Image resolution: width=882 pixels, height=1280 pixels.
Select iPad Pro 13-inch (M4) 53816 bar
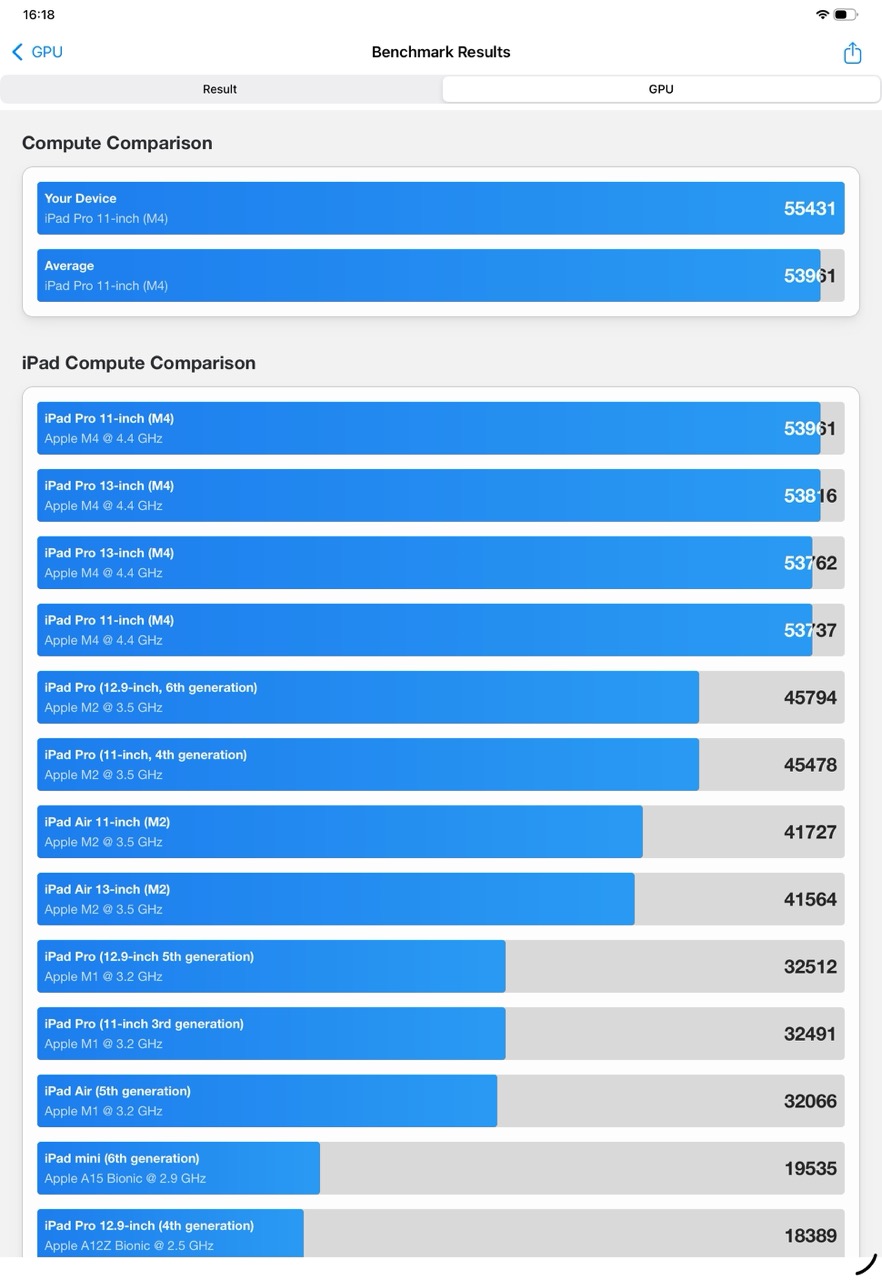(x=440, y=495)
